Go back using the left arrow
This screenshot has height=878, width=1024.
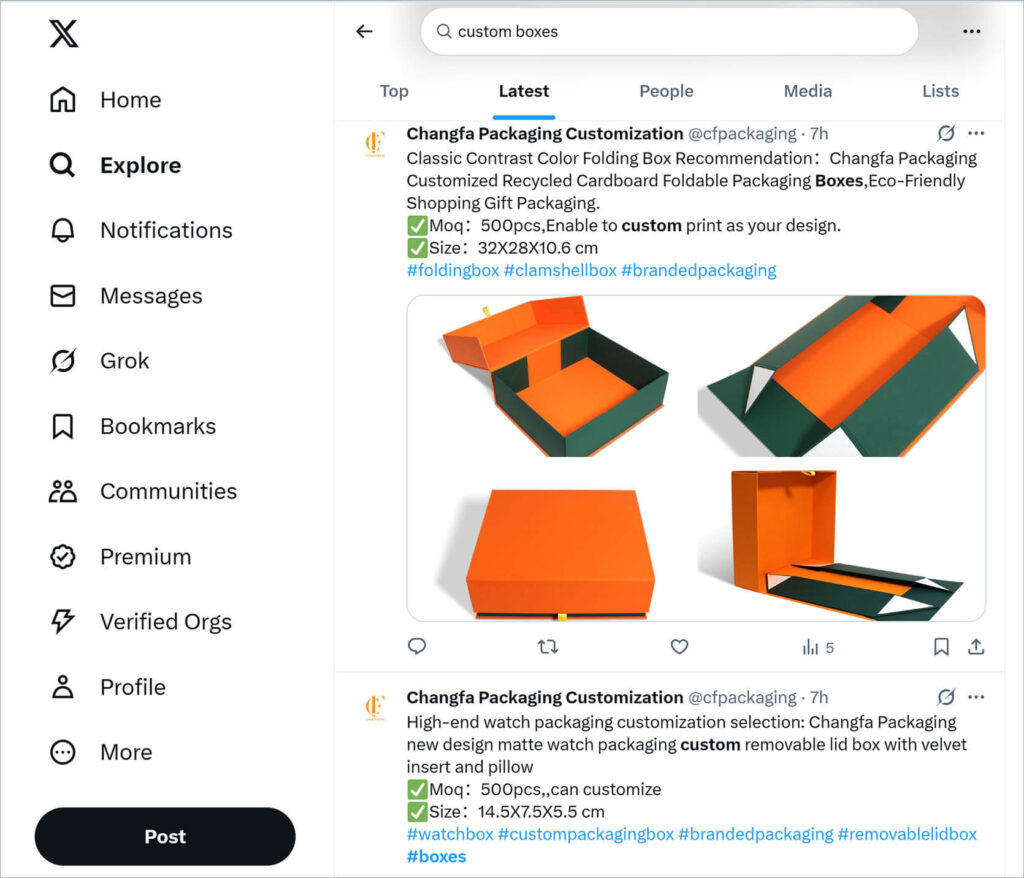364,32
